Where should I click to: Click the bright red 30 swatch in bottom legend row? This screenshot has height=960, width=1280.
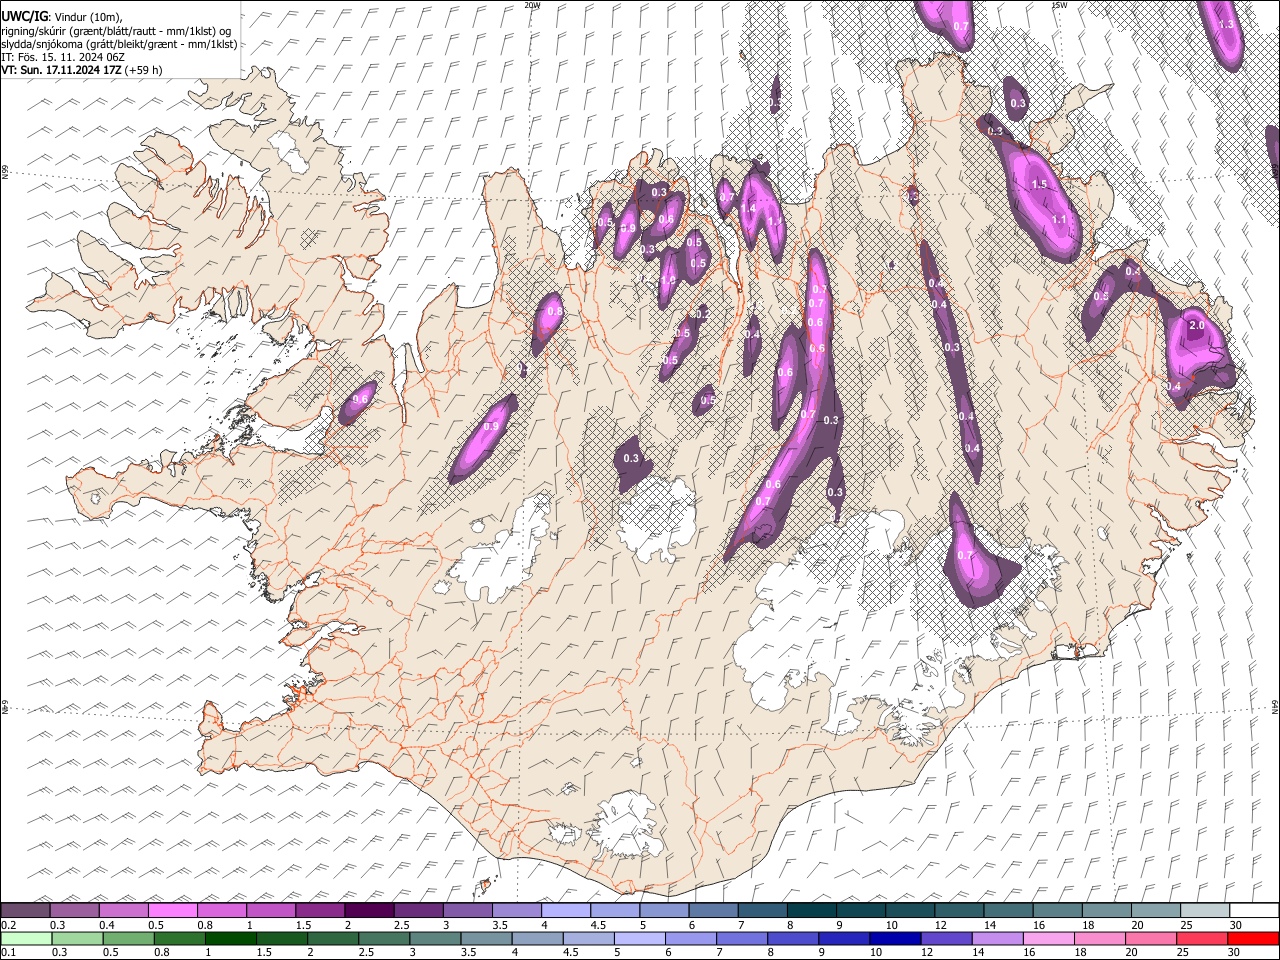tap(1253, 938)
